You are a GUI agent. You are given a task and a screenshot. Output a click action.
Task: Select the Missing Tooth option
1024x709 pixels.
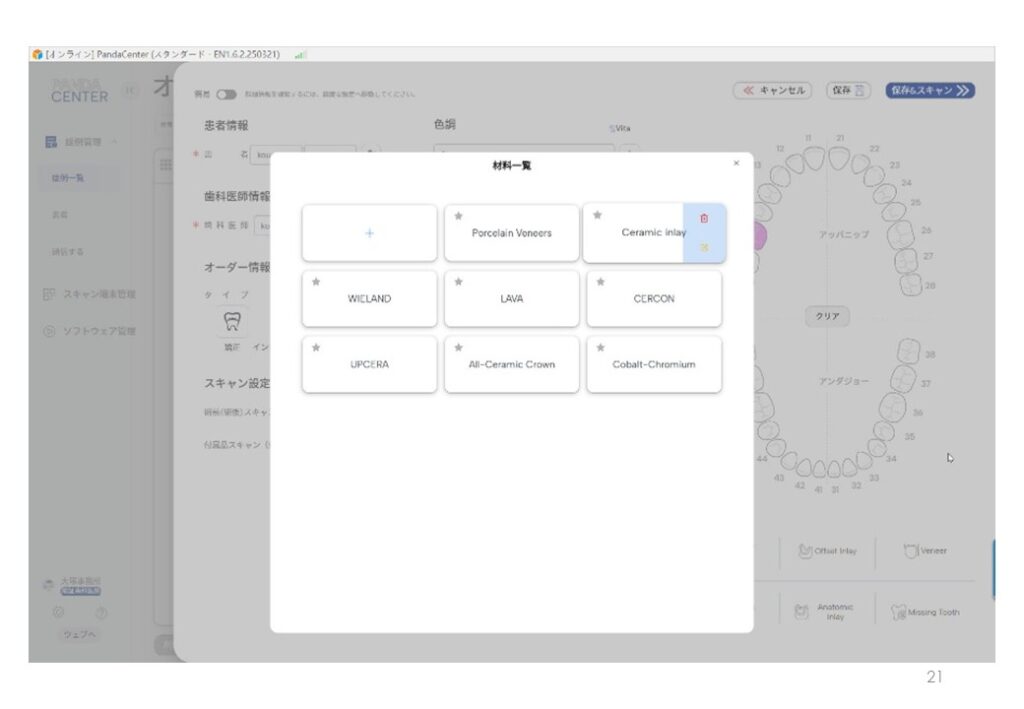coord(925,611)
